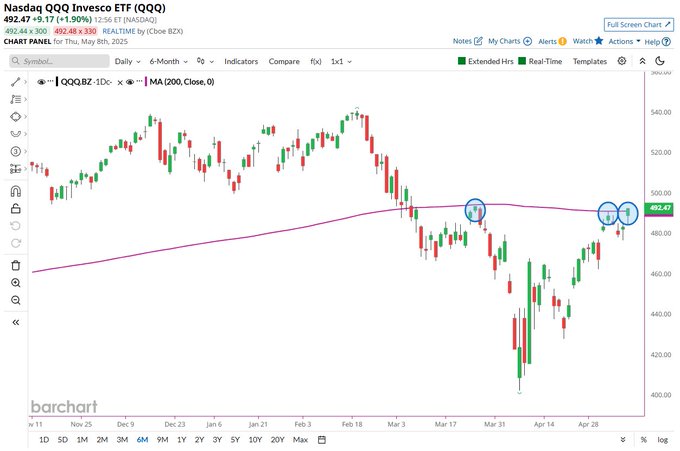Screen dimensions: 680x451
Task: Open chart settings gear icon
Action: [622, 61]
